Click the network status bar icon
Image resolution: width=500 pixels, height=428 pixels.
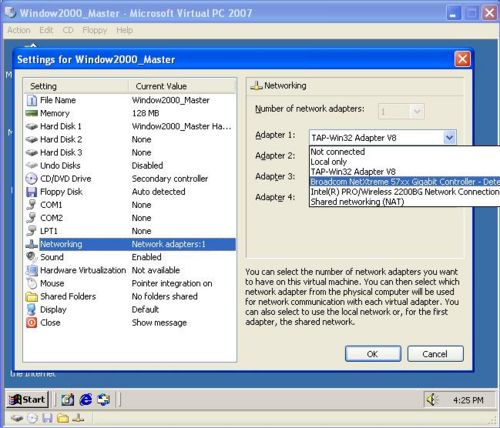click(78, 418)
